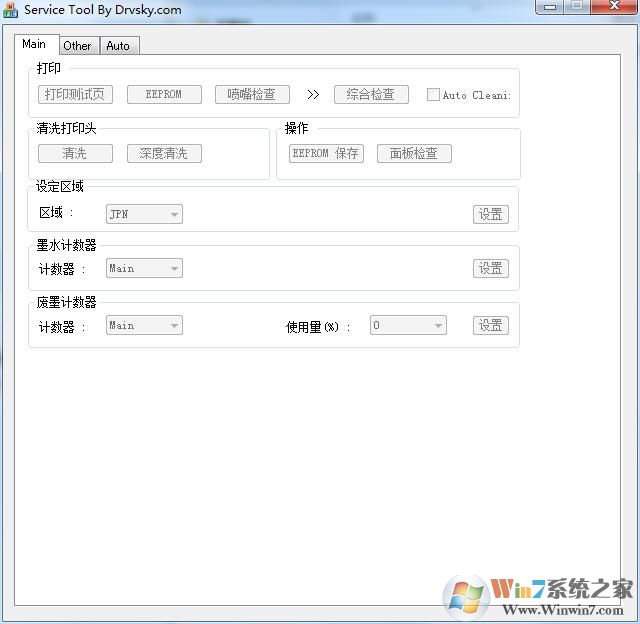Click the >> arrows in print section
Screen dimensions: 640x624
point(313,95)
